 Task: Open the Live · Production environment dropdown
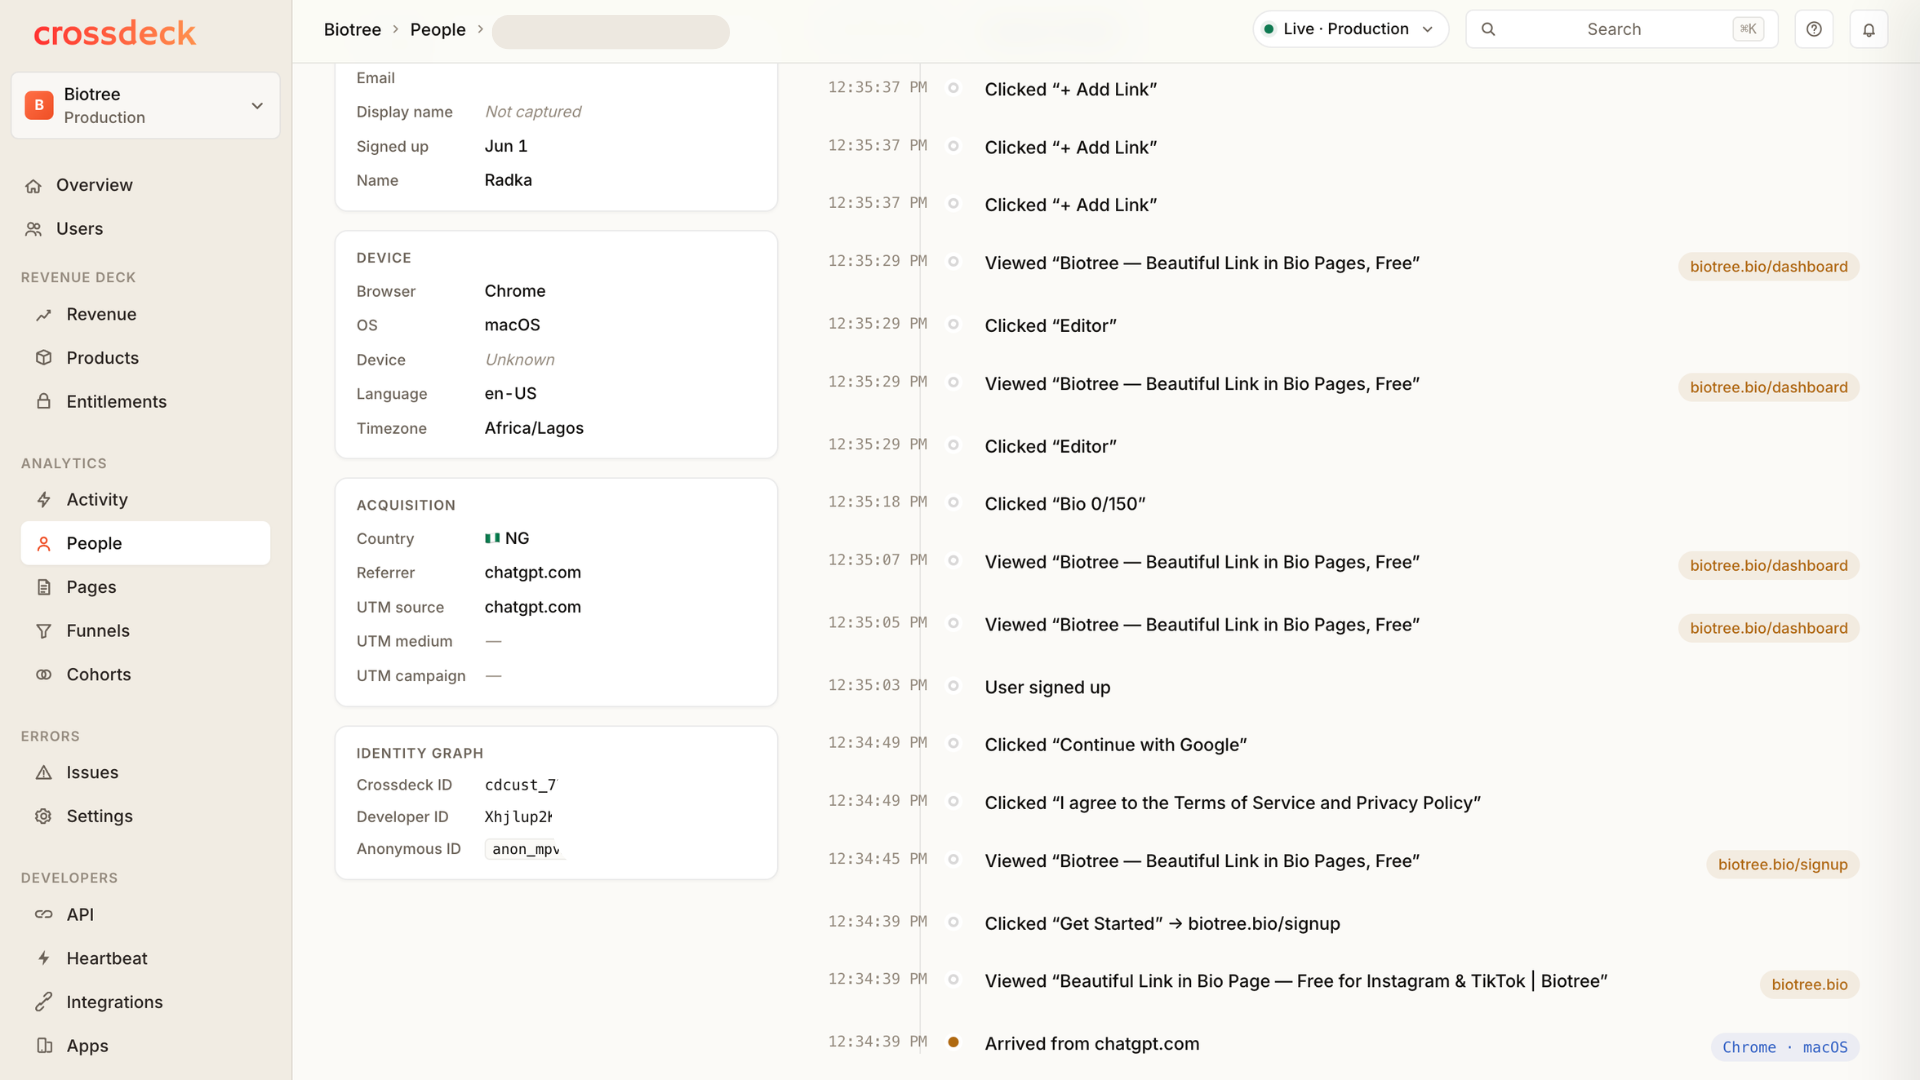click(x=1350, y=29)
